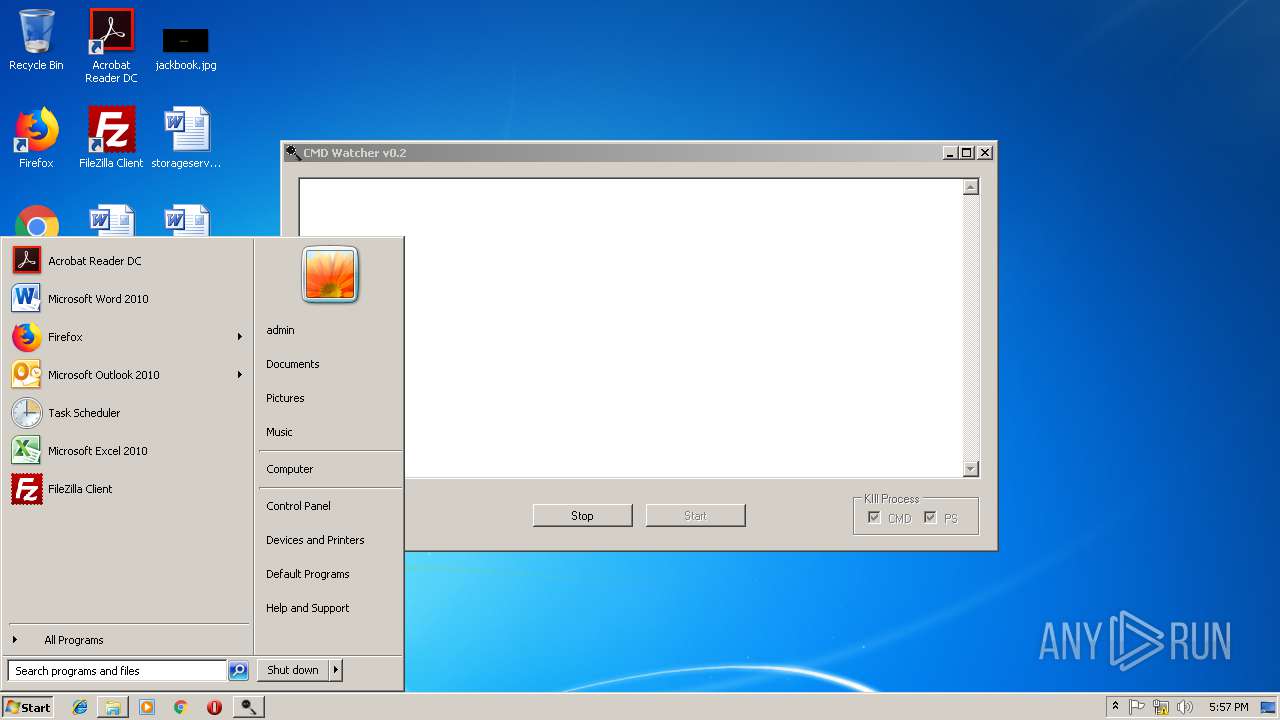Launch Microsoft Word 2010 from Start menu

click(x=128, y=299)
